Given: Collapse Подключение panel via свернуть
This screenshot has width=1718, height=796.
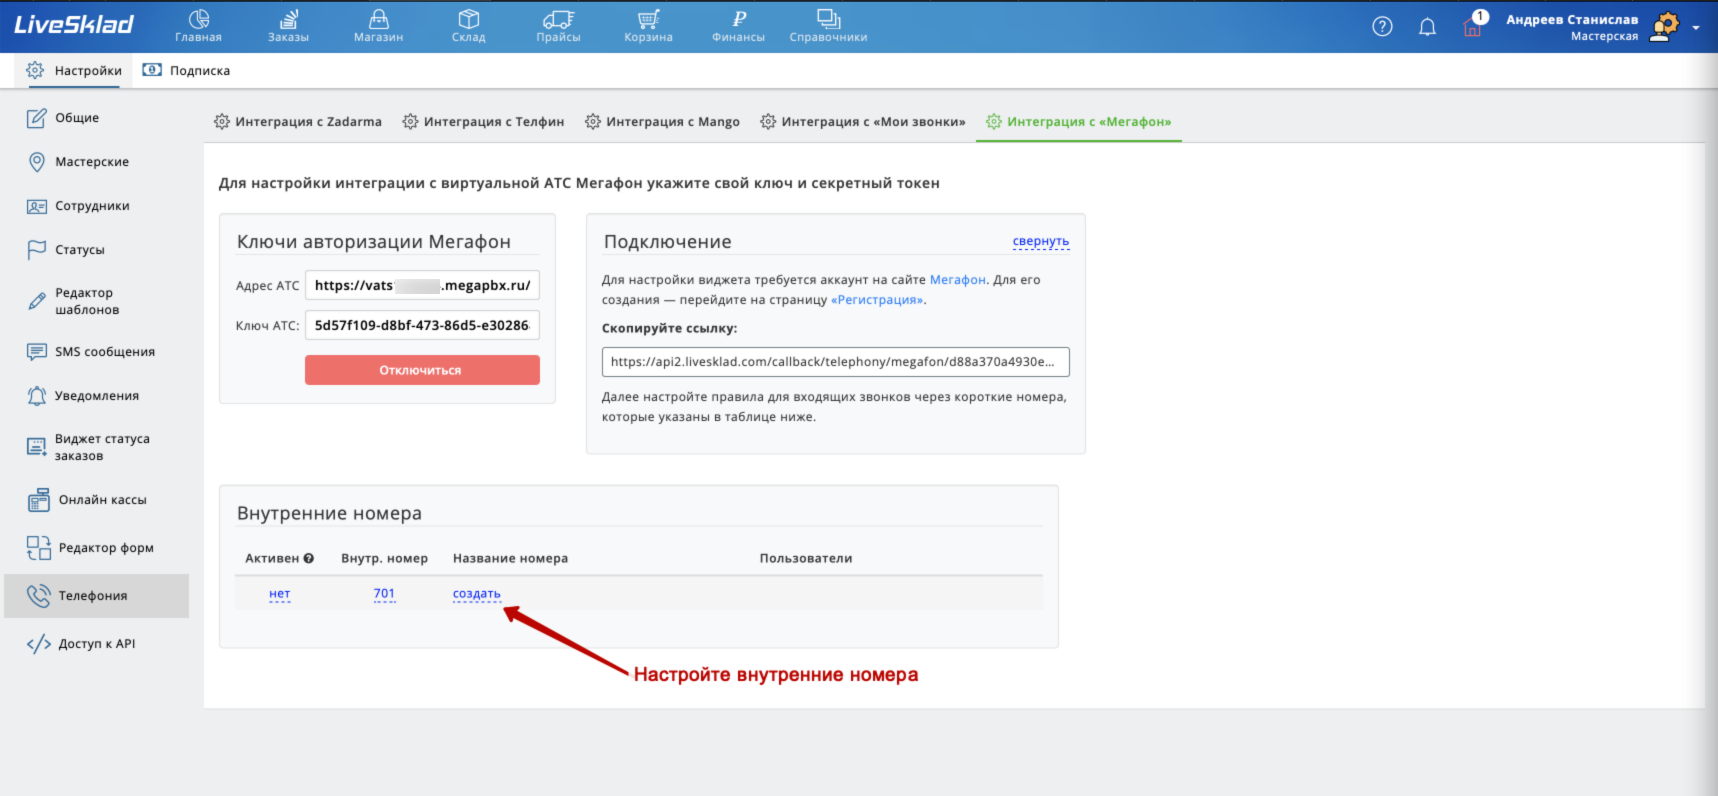Looking at the screenshot, I should pos(1041,242).
